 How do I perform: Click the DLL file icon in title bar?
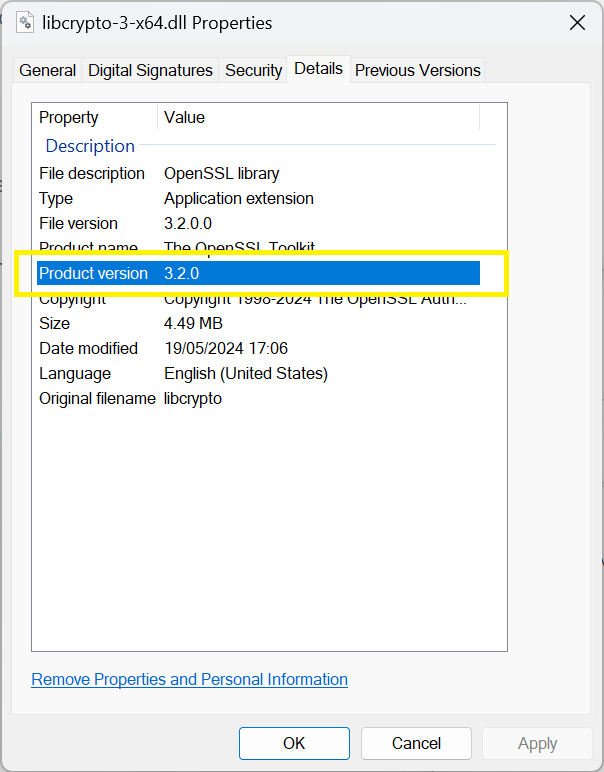pos(27,22)
